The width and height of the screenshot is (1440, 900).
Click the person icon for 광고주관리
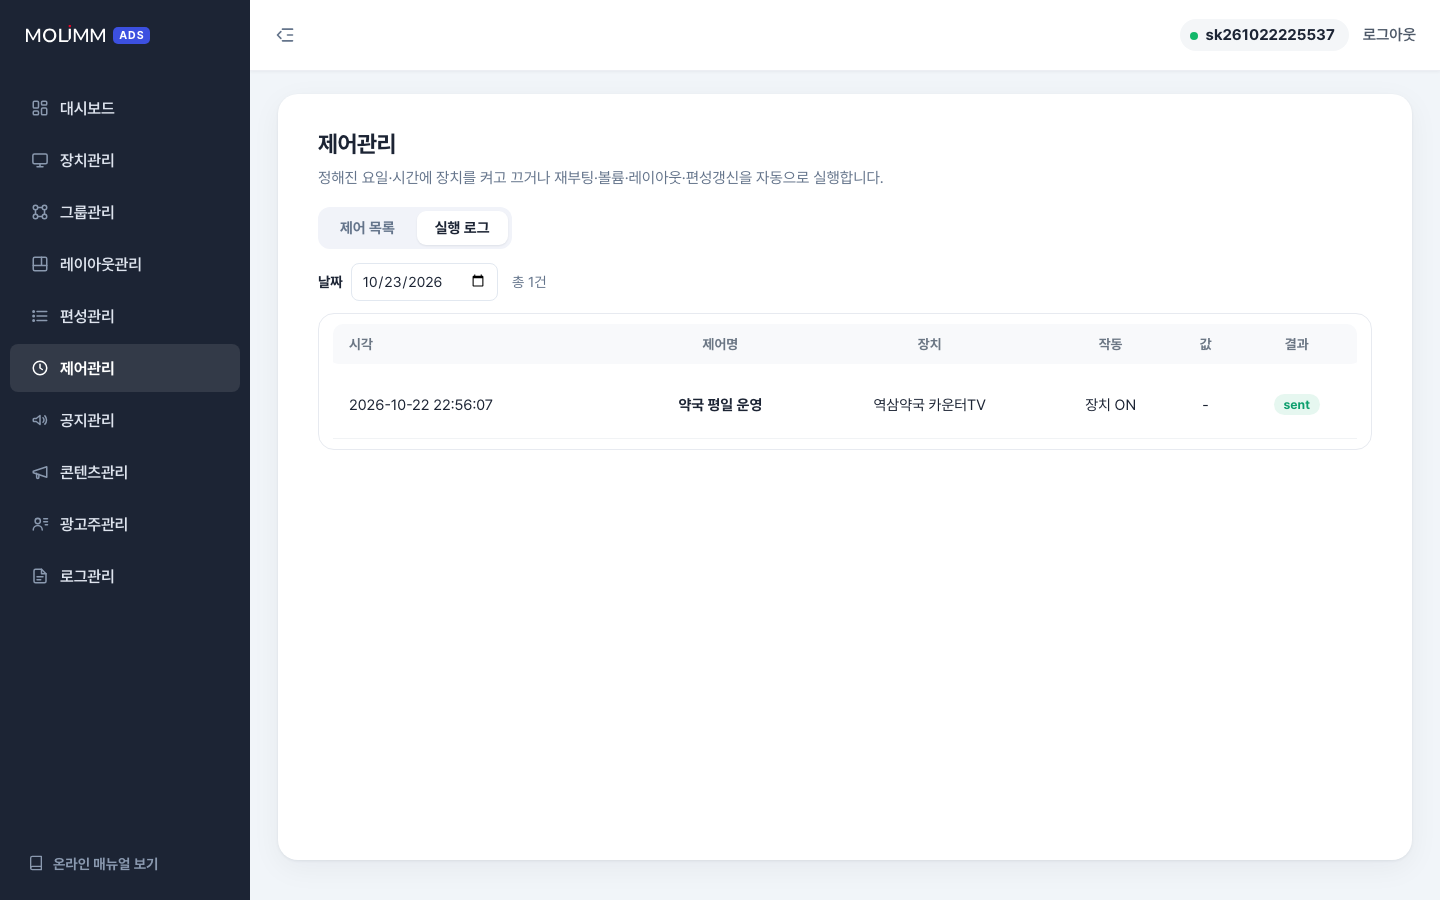click(x=40, y=524)
